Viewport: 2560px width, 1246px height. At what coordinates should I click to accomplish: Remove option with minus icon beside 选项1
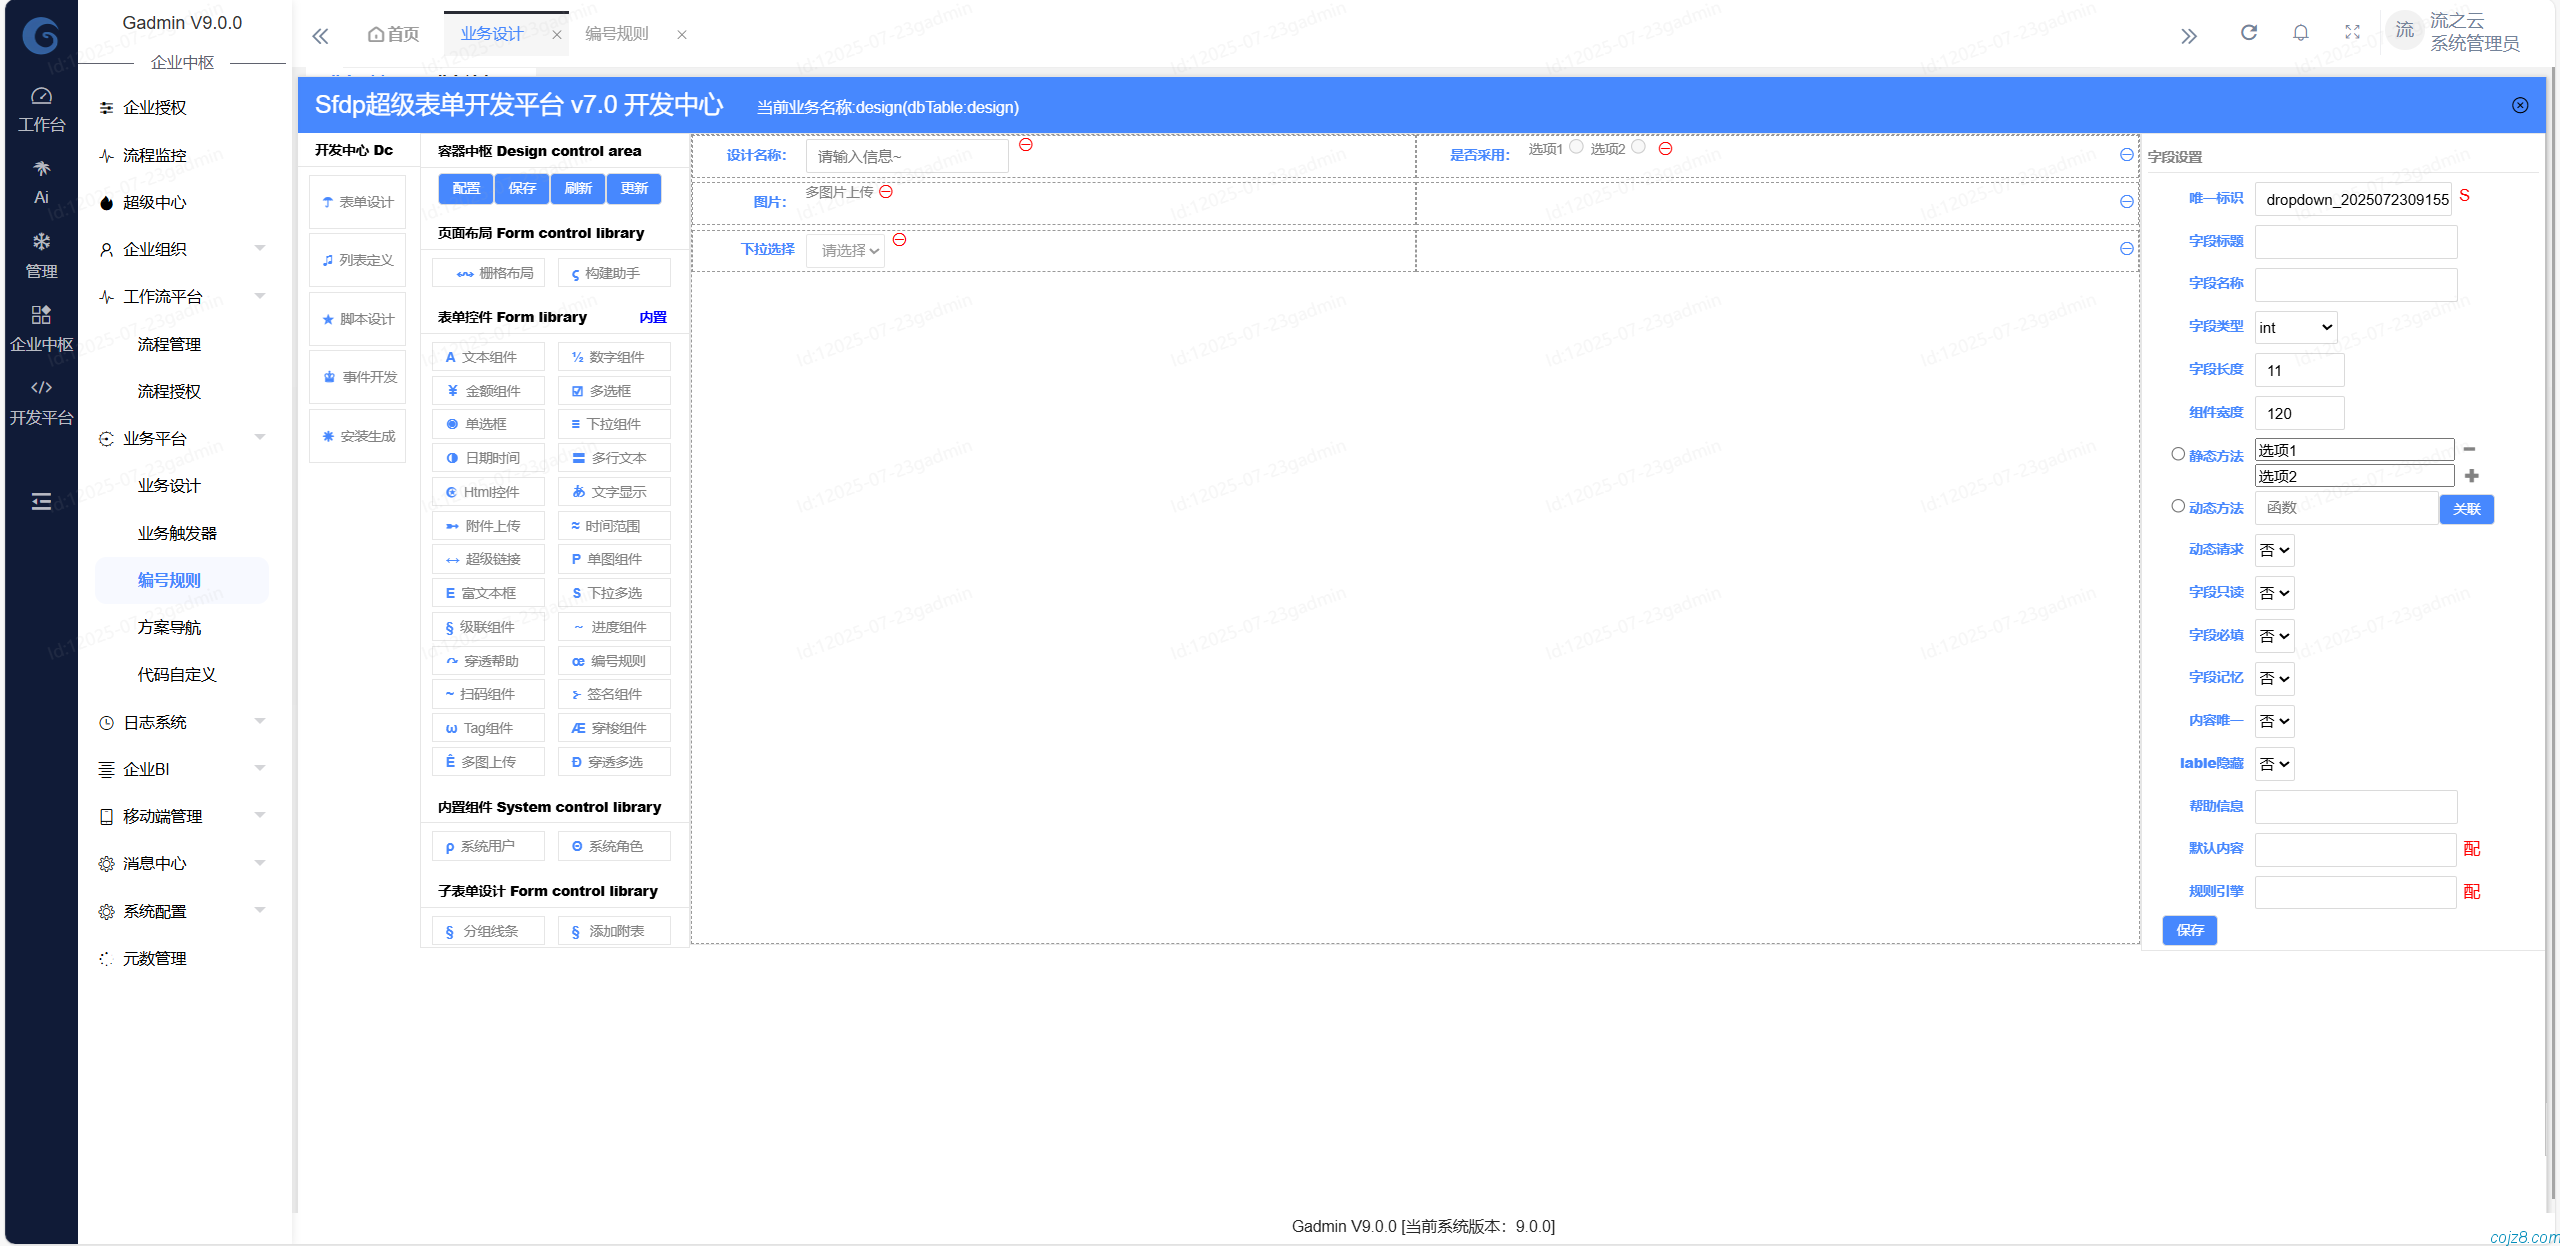tap(2469, 449)
